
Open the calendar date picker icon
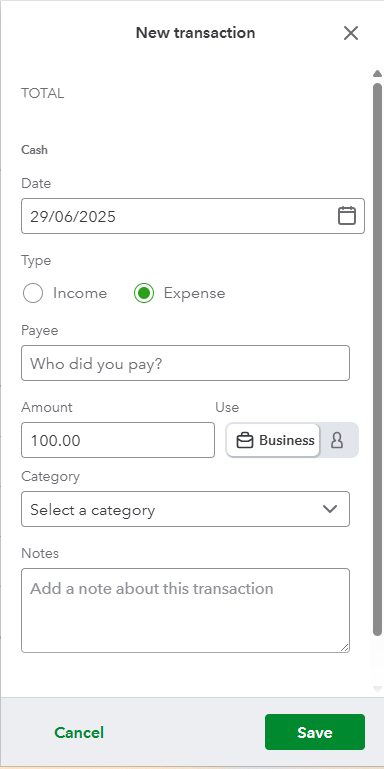[347, 216]
